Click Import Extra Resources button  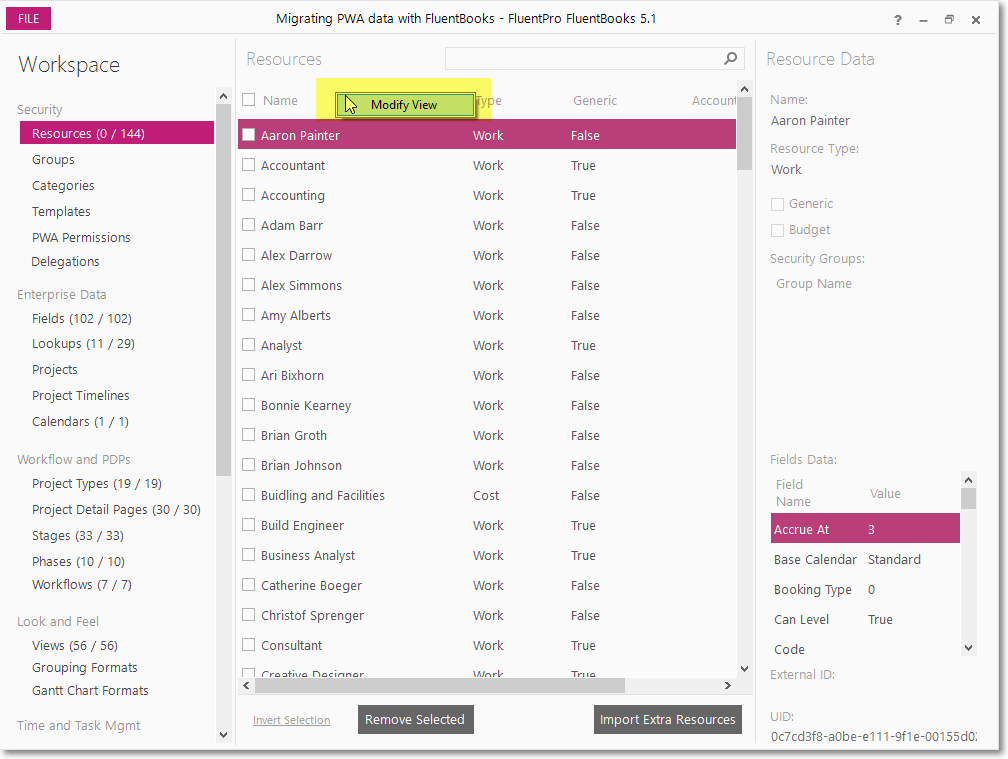667,719
